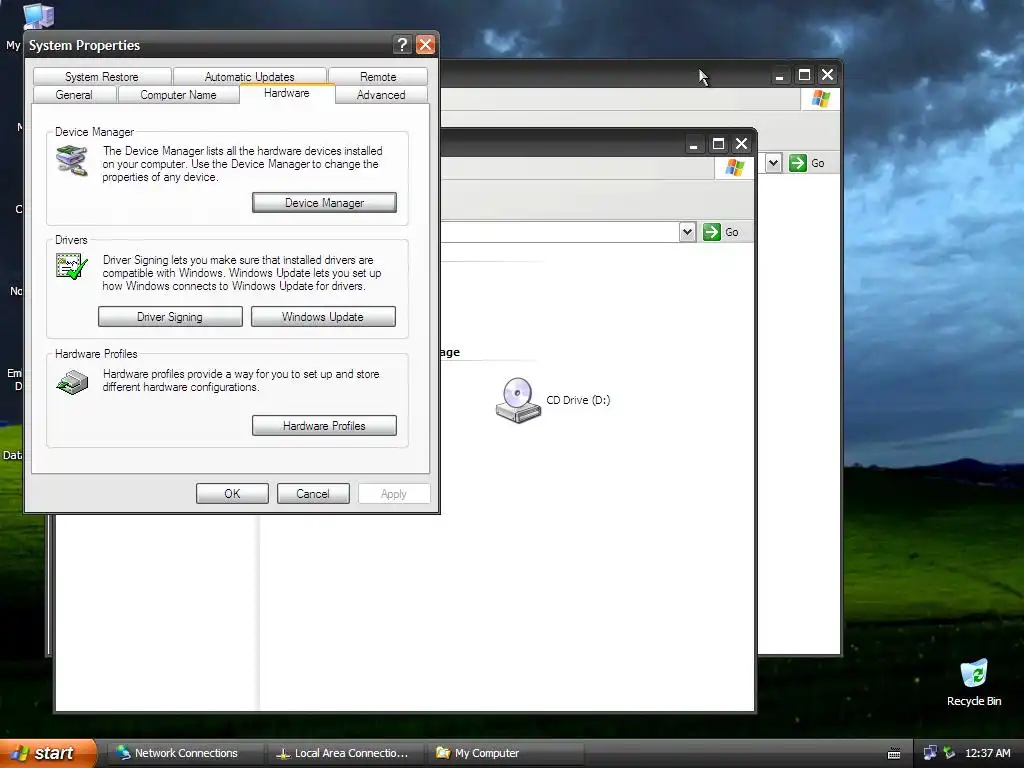This screenshot has width=1024, height=768.
Task: Open the Recycle Bin desktop icon
Action: point(974,682)
